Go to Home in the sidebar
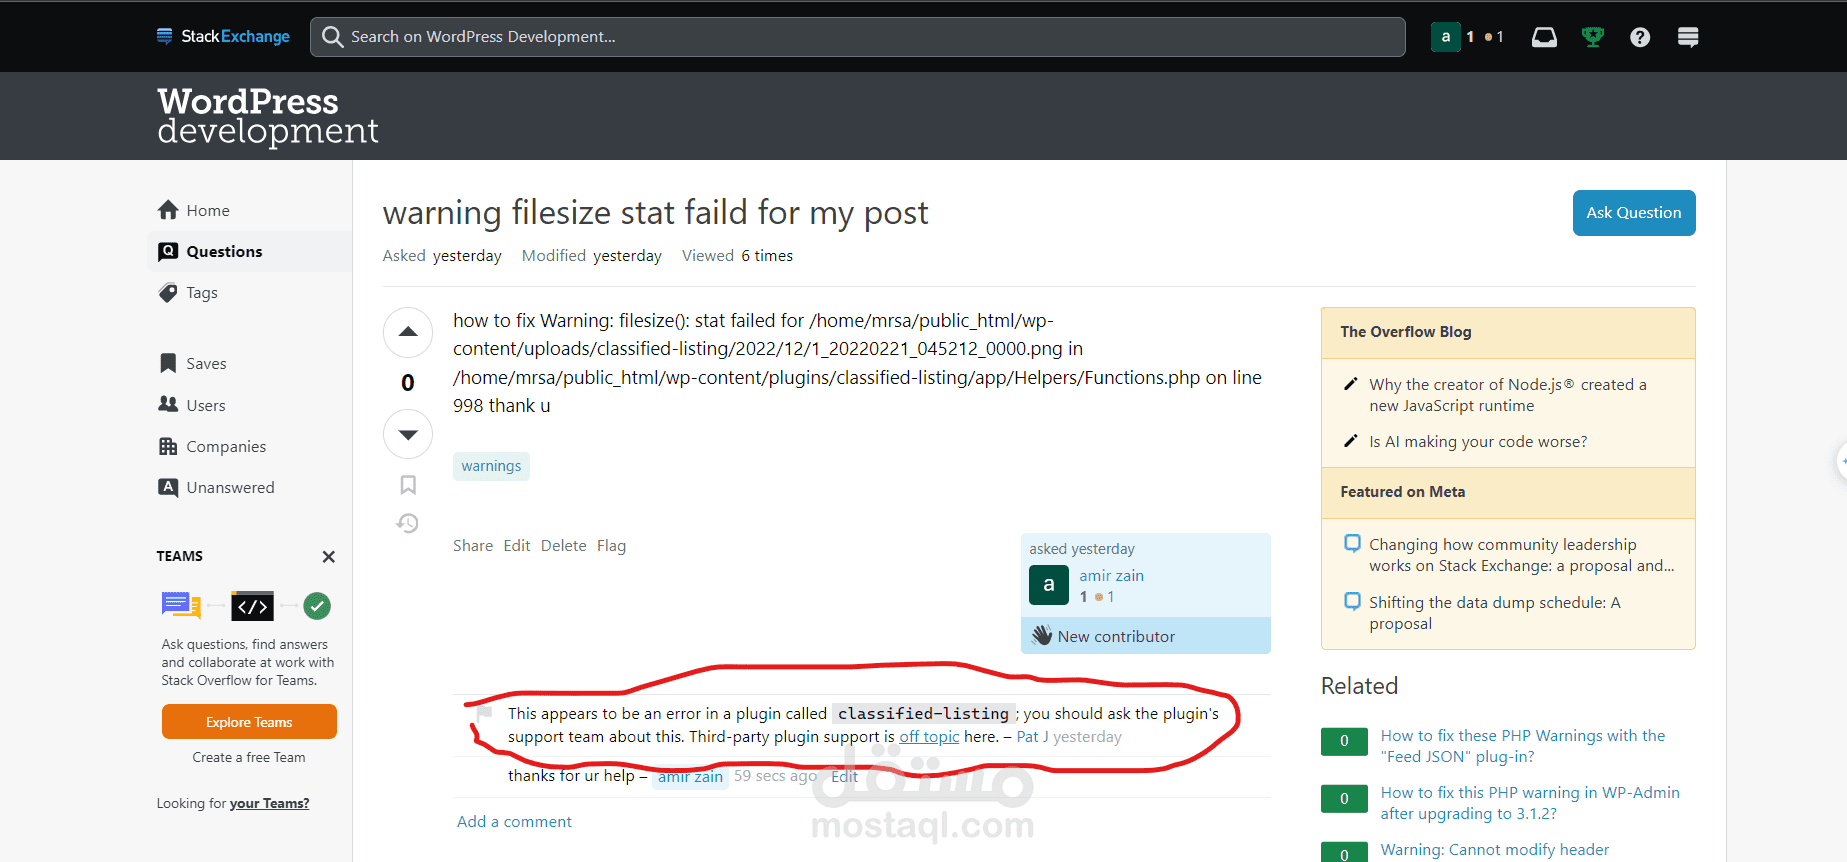Image resolution: width=1847 pixels, height=862 pixels. coord(194,210)
